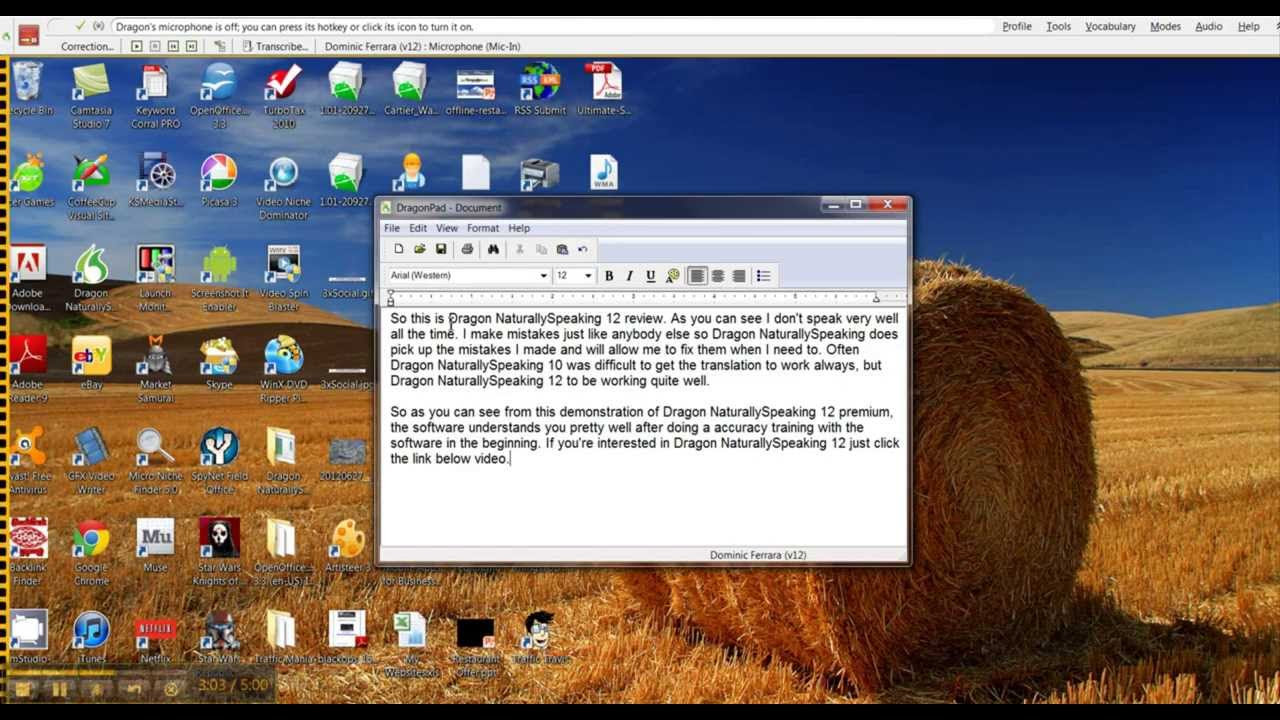Select the iTunes desktop icon
The height and width of the screenshot is (720, 1280).
click(91, 637)
